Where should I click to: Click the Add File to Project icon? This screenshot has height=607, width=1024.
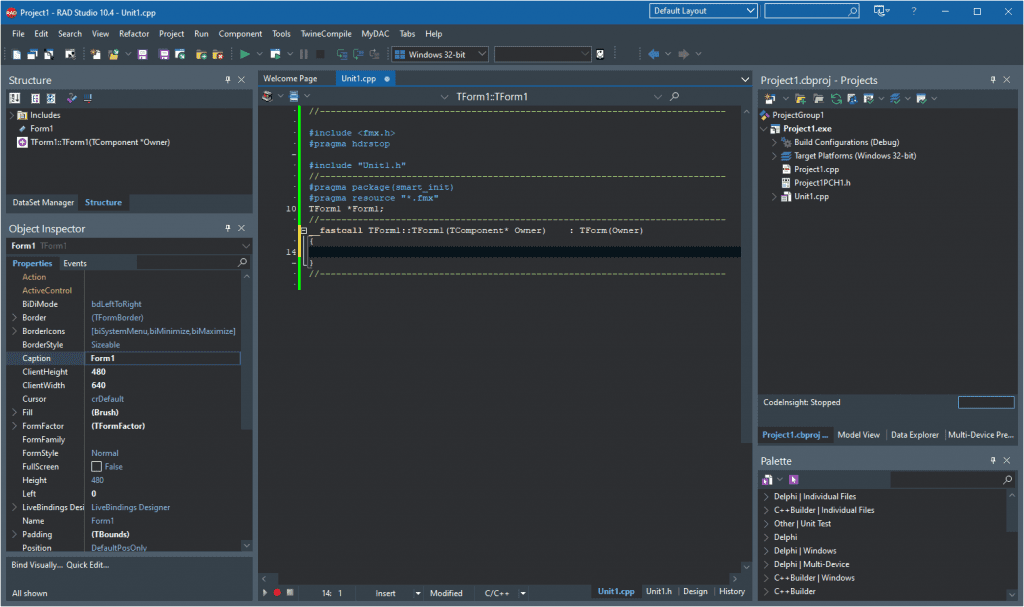[201, 54]
